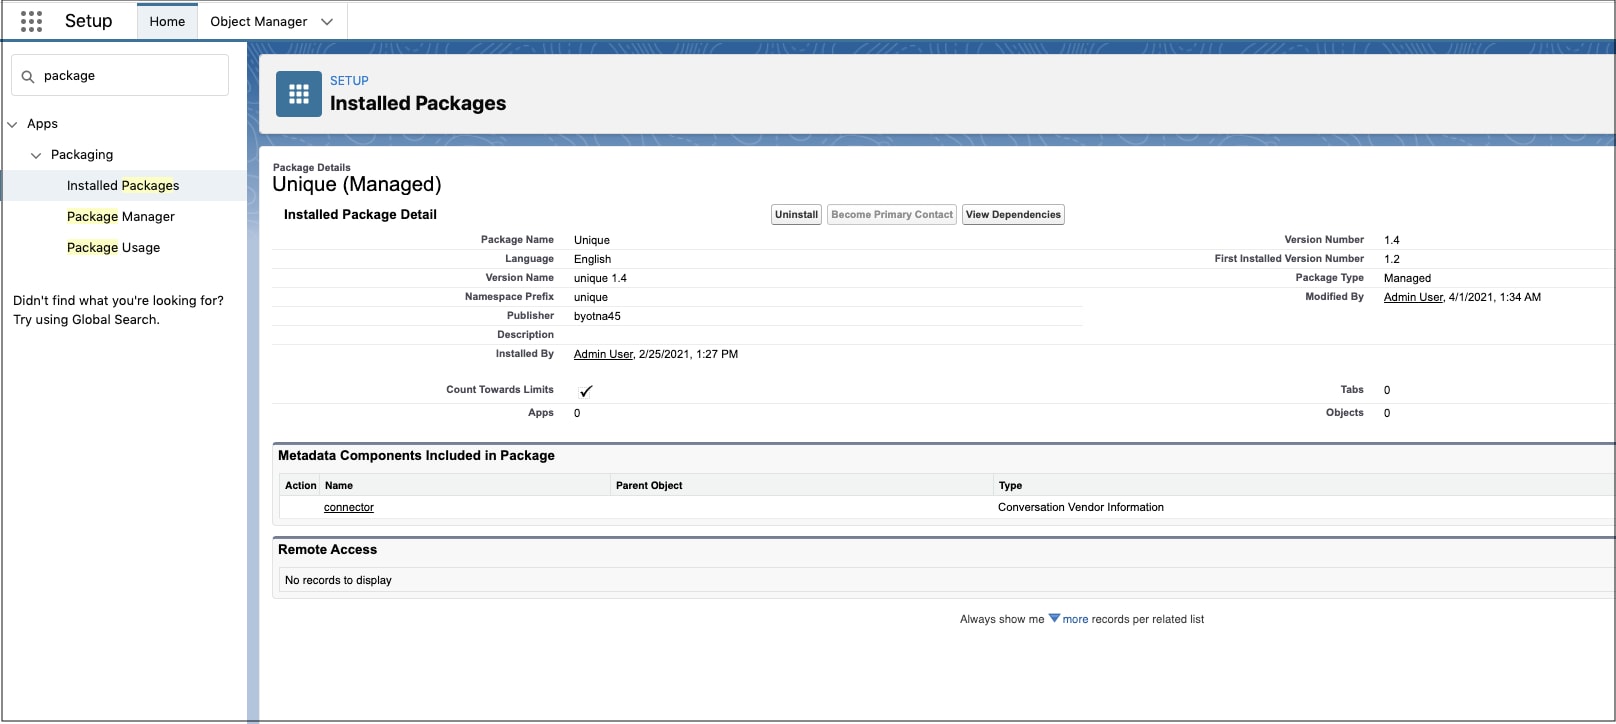Click the Count Towards Limits checkmark
The image size is (1616, 724).
click(586, 391)
